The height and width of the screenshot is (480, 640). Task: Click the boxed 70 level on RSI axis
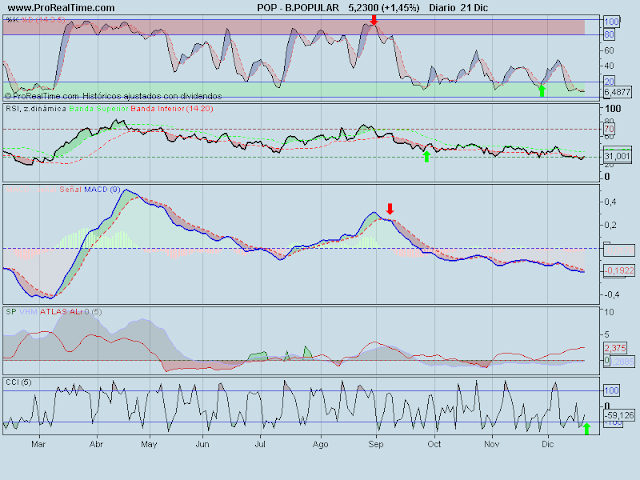[x=609, y=129]
